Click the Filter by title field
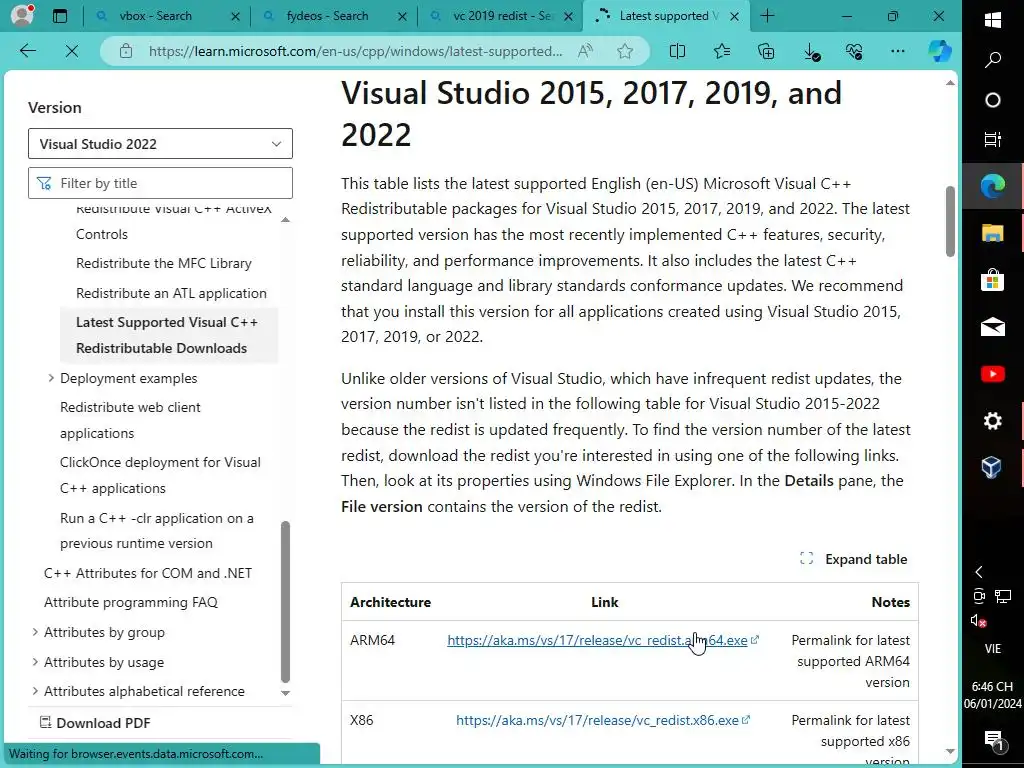Viewport: 1024px width, 768px height. (160, 183)
